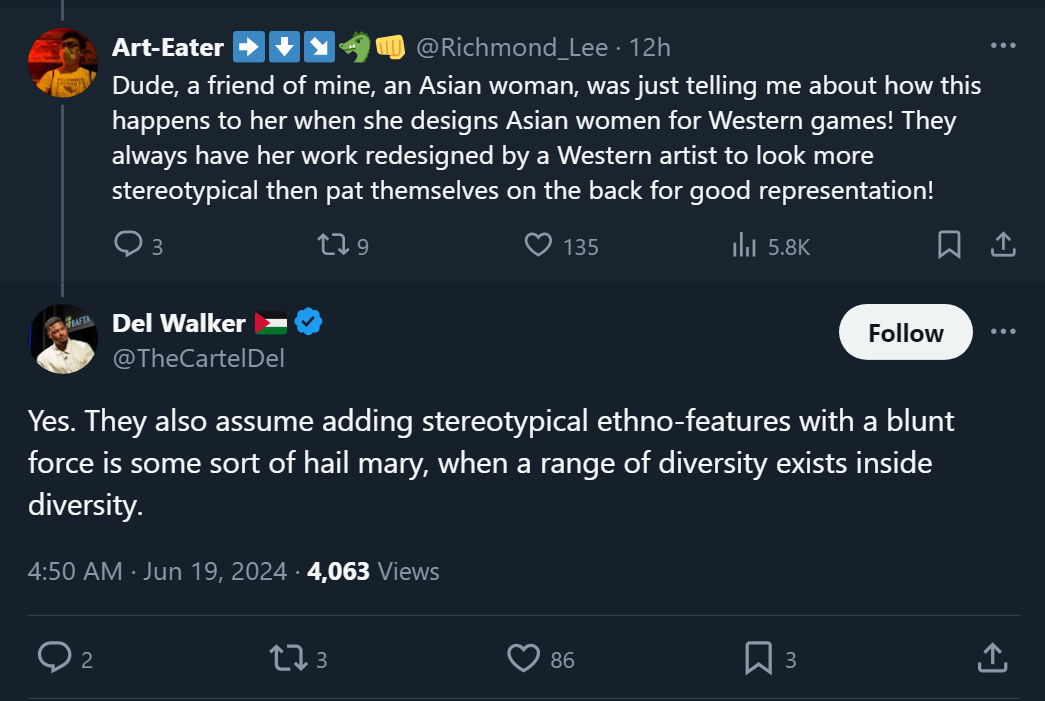Open Art-Eater's profile picture
The image size is (1045, 701).
63,62
